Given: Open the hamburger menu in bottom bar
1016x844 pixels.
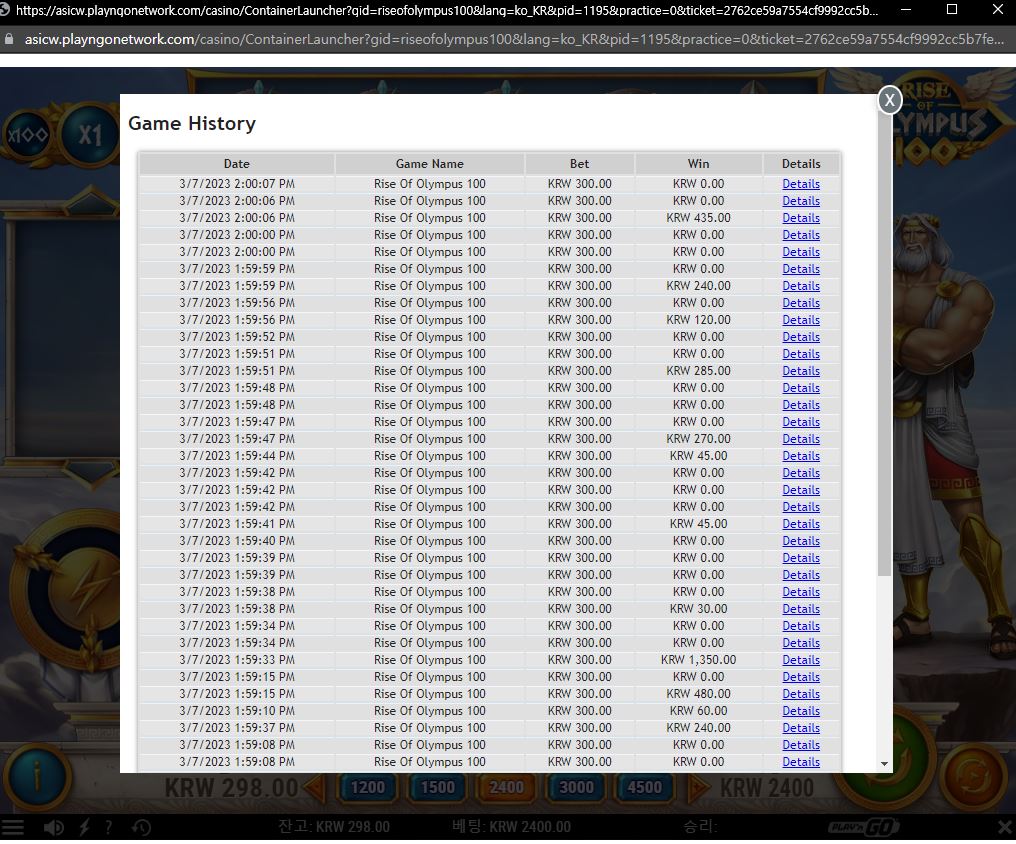Looking at the screenshot, I should (12, 827).
